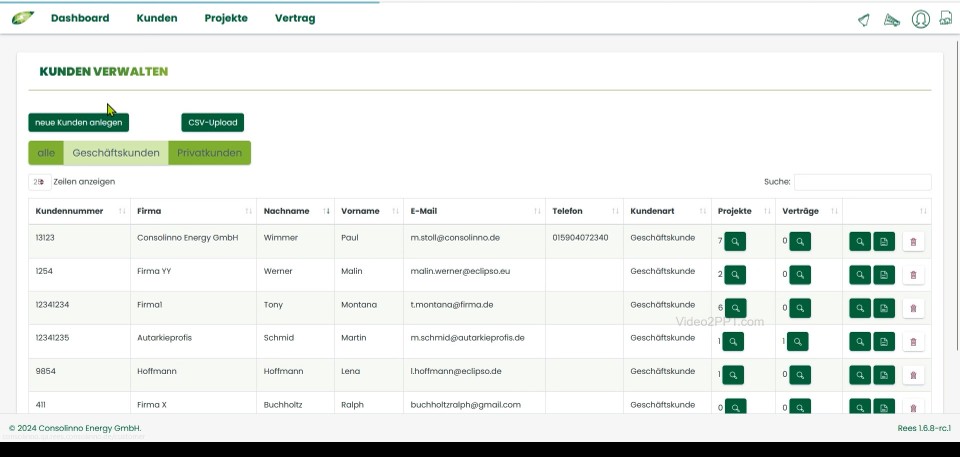Image resolution: width=960 pixels, height=457 pixels.
Task: View contracts of customer Autarkieprofis
Action: pos(798,341)
